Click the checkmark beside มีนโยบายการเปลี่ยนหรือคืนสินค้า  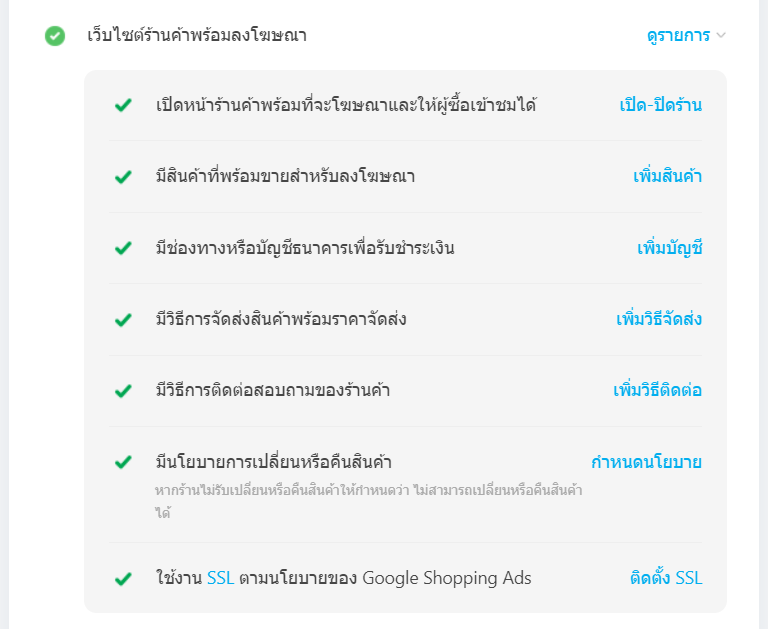[123, 462]
